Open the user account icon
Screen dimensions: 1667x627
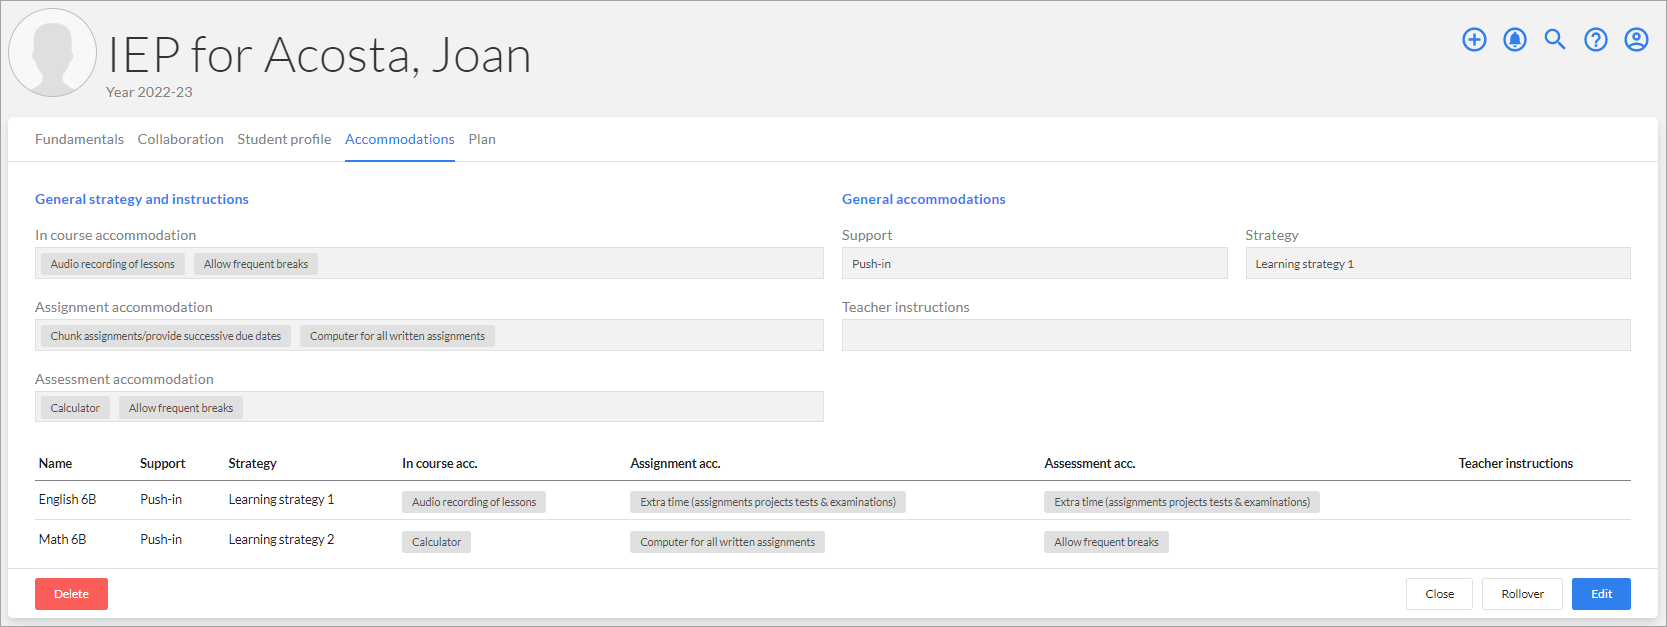[x=1636, y=40]
